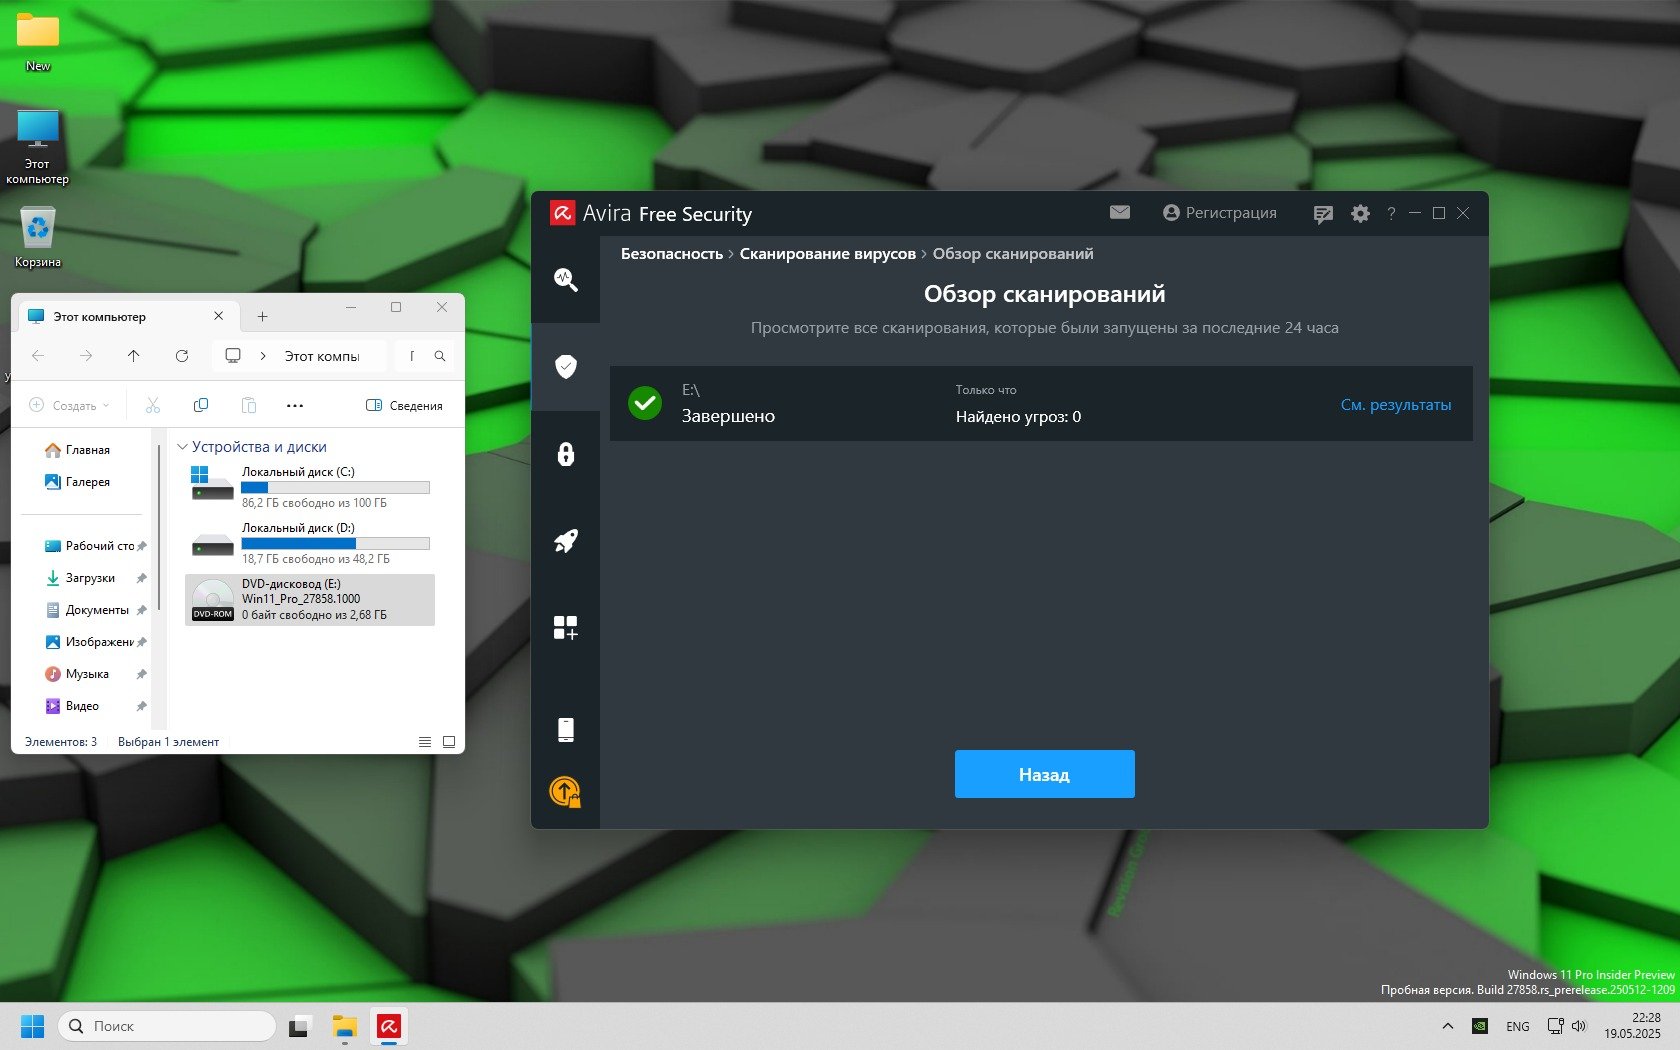Click the Назад button
1680x1050 pixels.
click(1045, 774)
